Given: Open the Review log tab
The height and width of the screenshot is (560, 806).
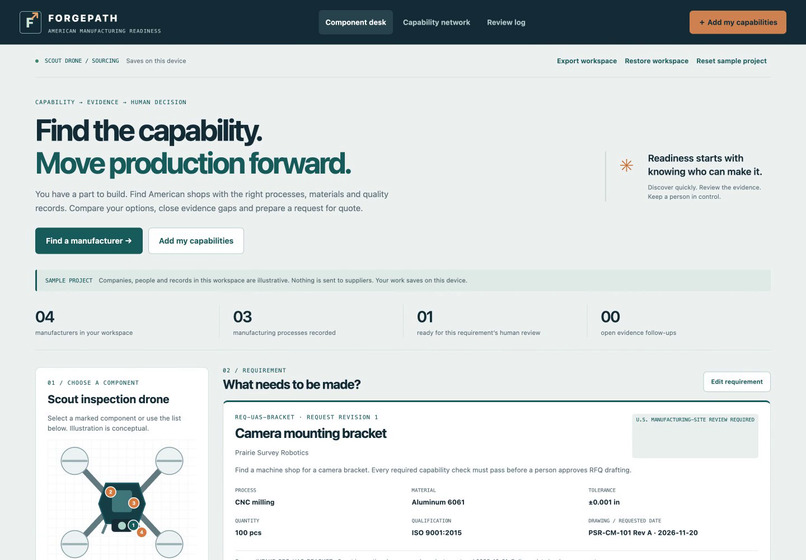Looking at the screenshot, I should [506, 22].
